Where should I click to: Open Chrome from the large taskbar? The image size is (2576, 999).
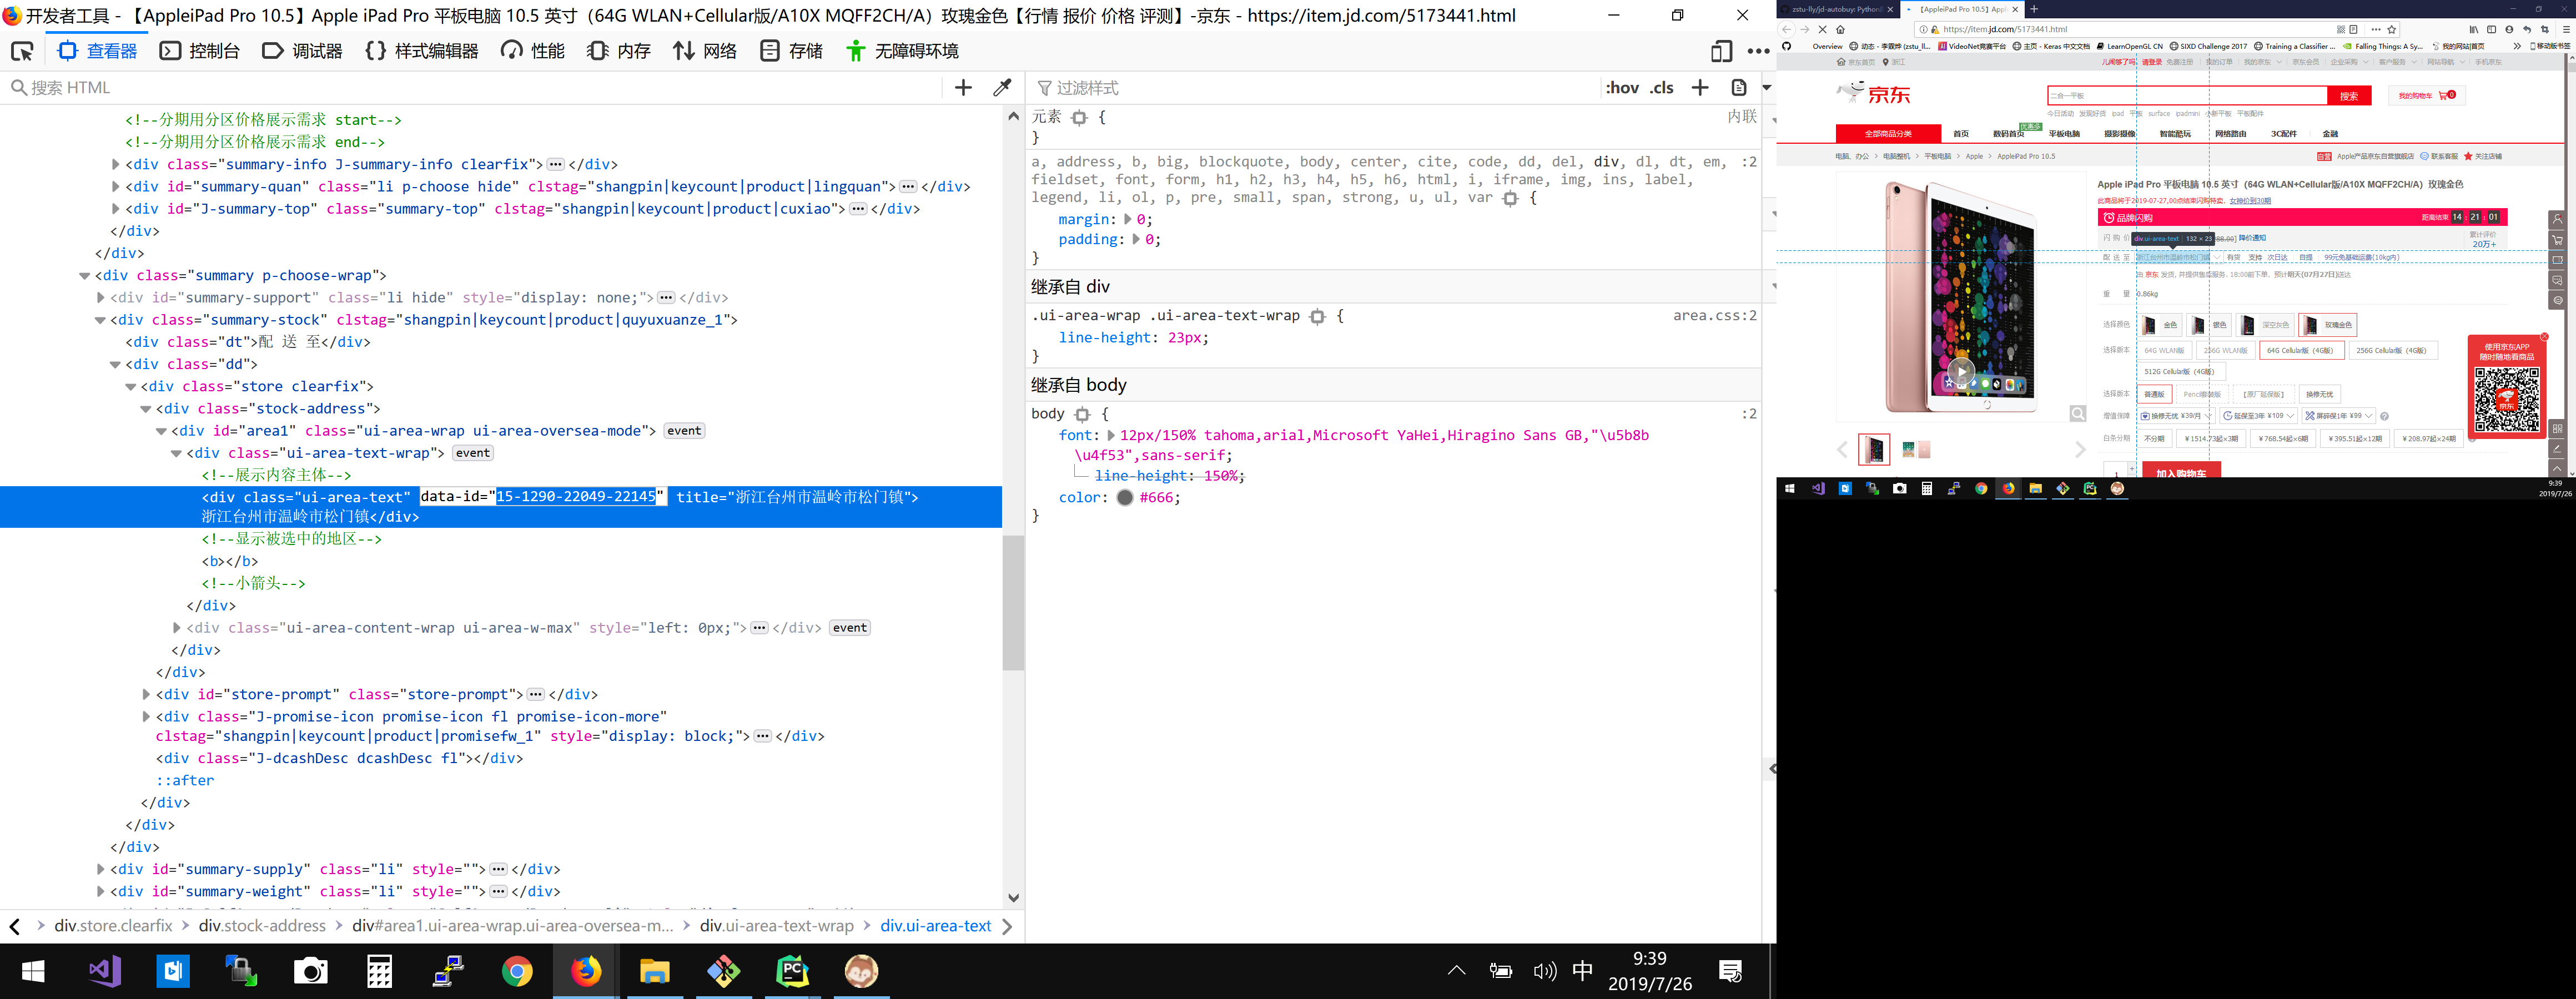[x=517, y=971]
